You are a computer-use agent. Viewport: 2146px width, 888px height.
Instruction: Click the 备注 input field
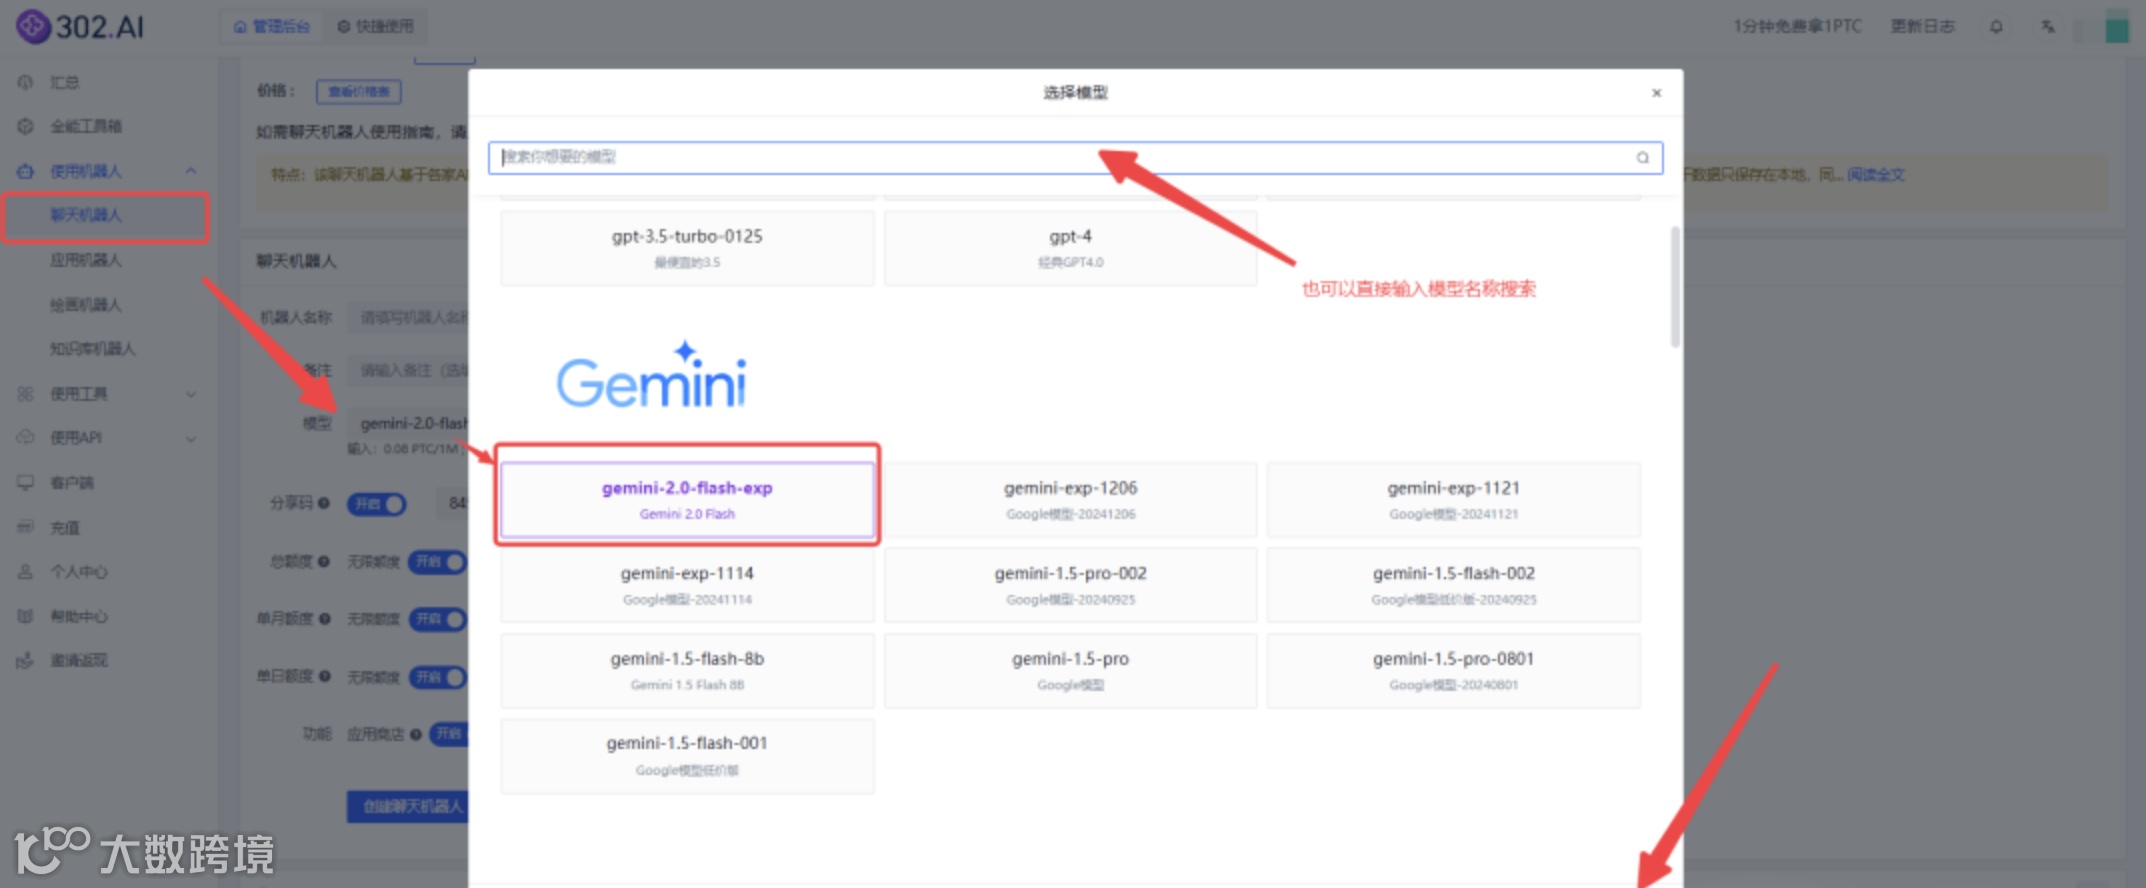pos(408,370)
